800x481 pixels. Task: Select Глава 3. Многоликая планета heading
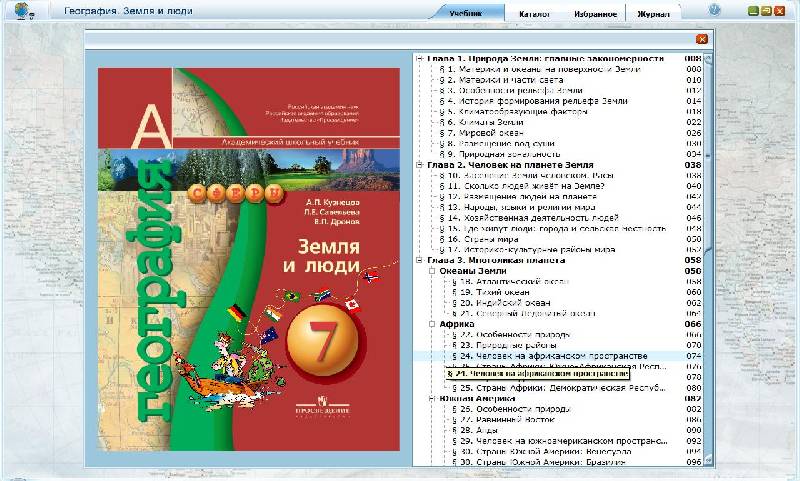tap(496, 260)
